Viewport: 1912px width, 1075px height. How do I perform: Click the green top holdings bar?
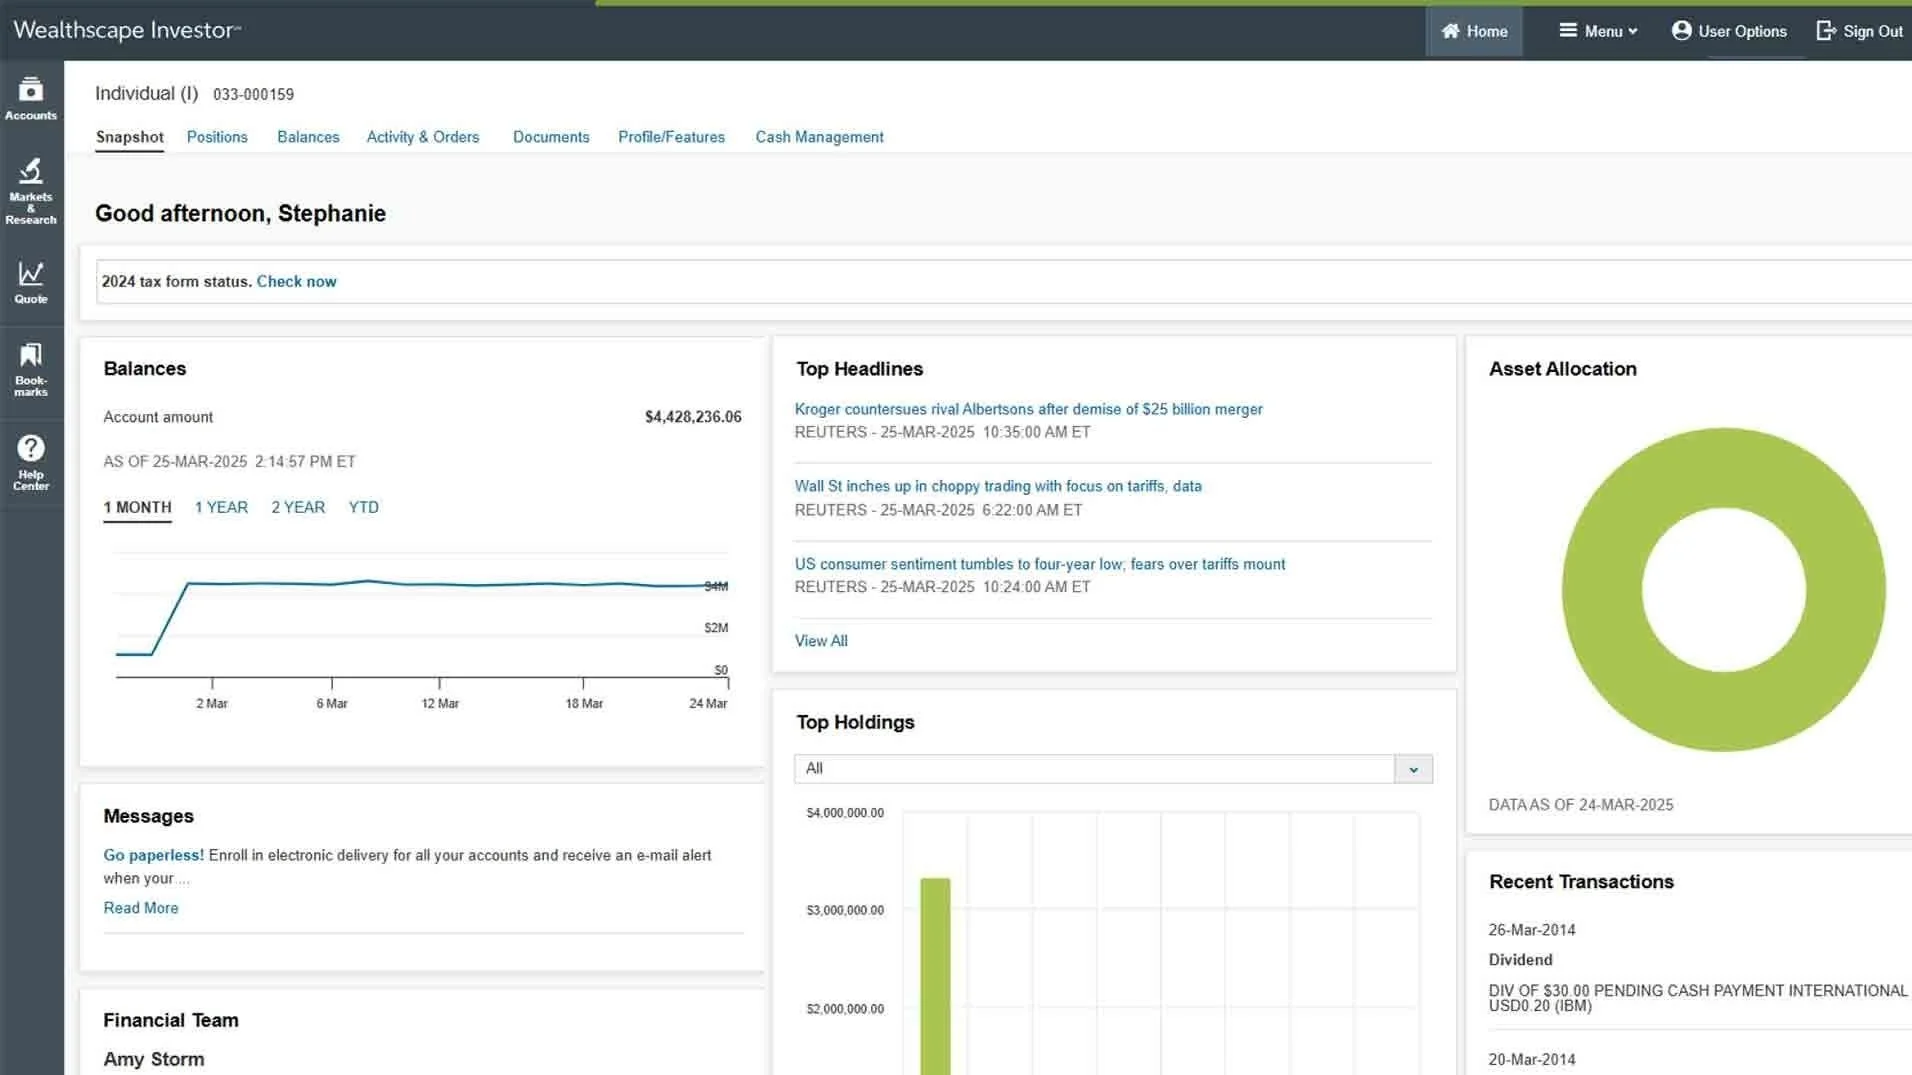pyautogui.click(x=935, y=976)
